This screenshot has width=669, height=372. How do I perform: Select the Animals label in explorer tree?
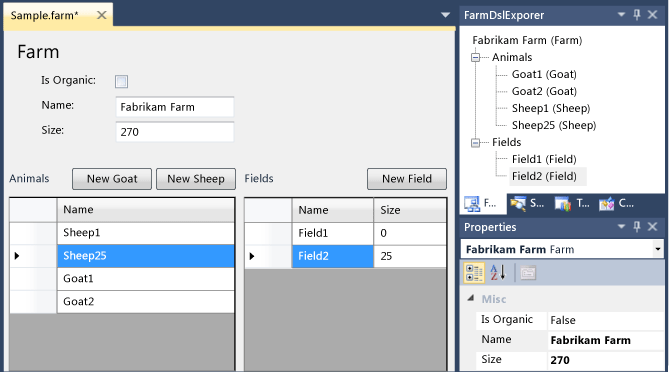pyautogui.click(x=512, y=57)
